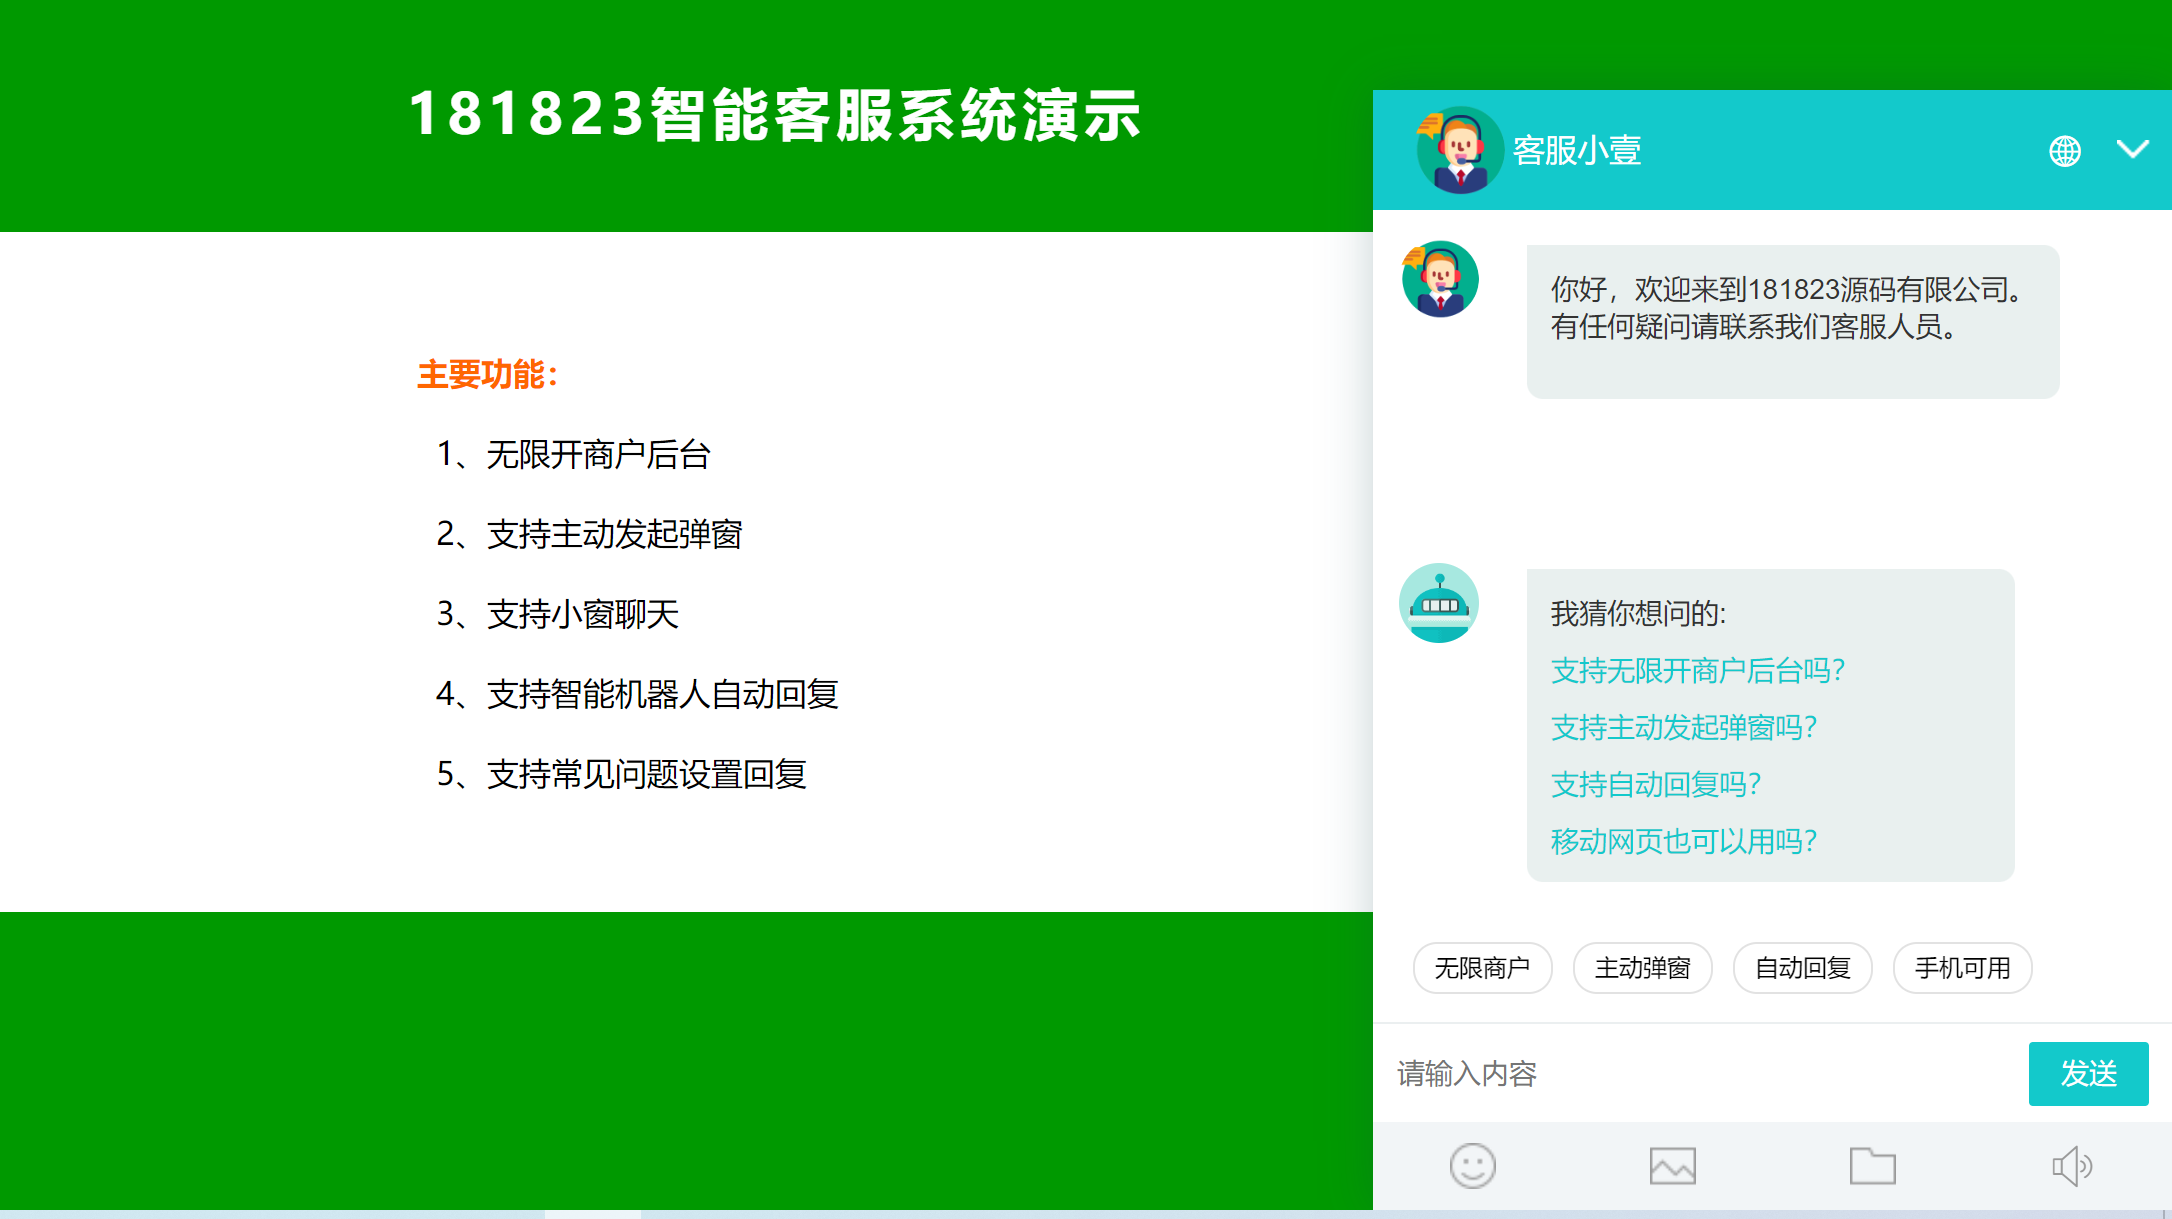This screenshot has width=2172, height=1219.
Task: Click the 客服小壹 name in chat header
Action: [1576, 151]
